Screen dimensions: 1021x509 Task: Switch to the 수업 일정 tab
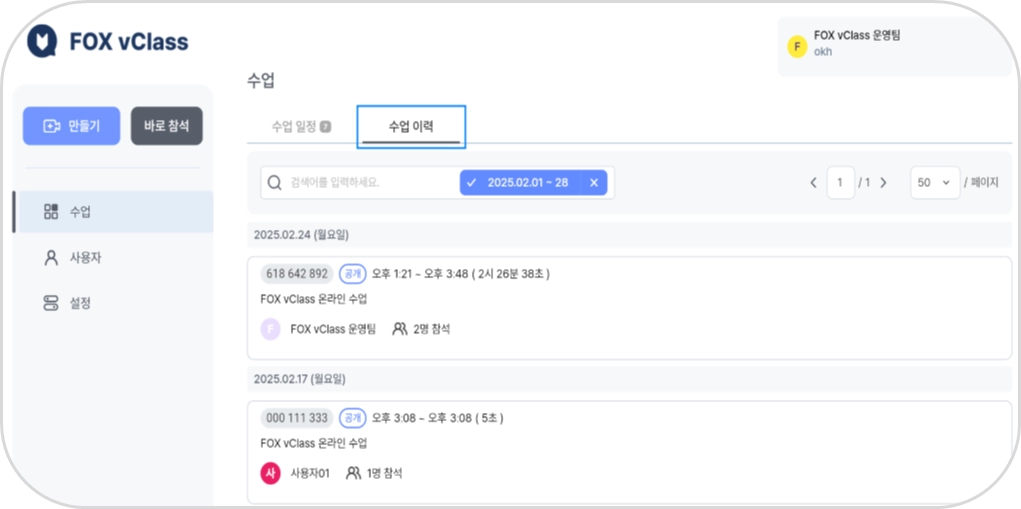point(301,126)
